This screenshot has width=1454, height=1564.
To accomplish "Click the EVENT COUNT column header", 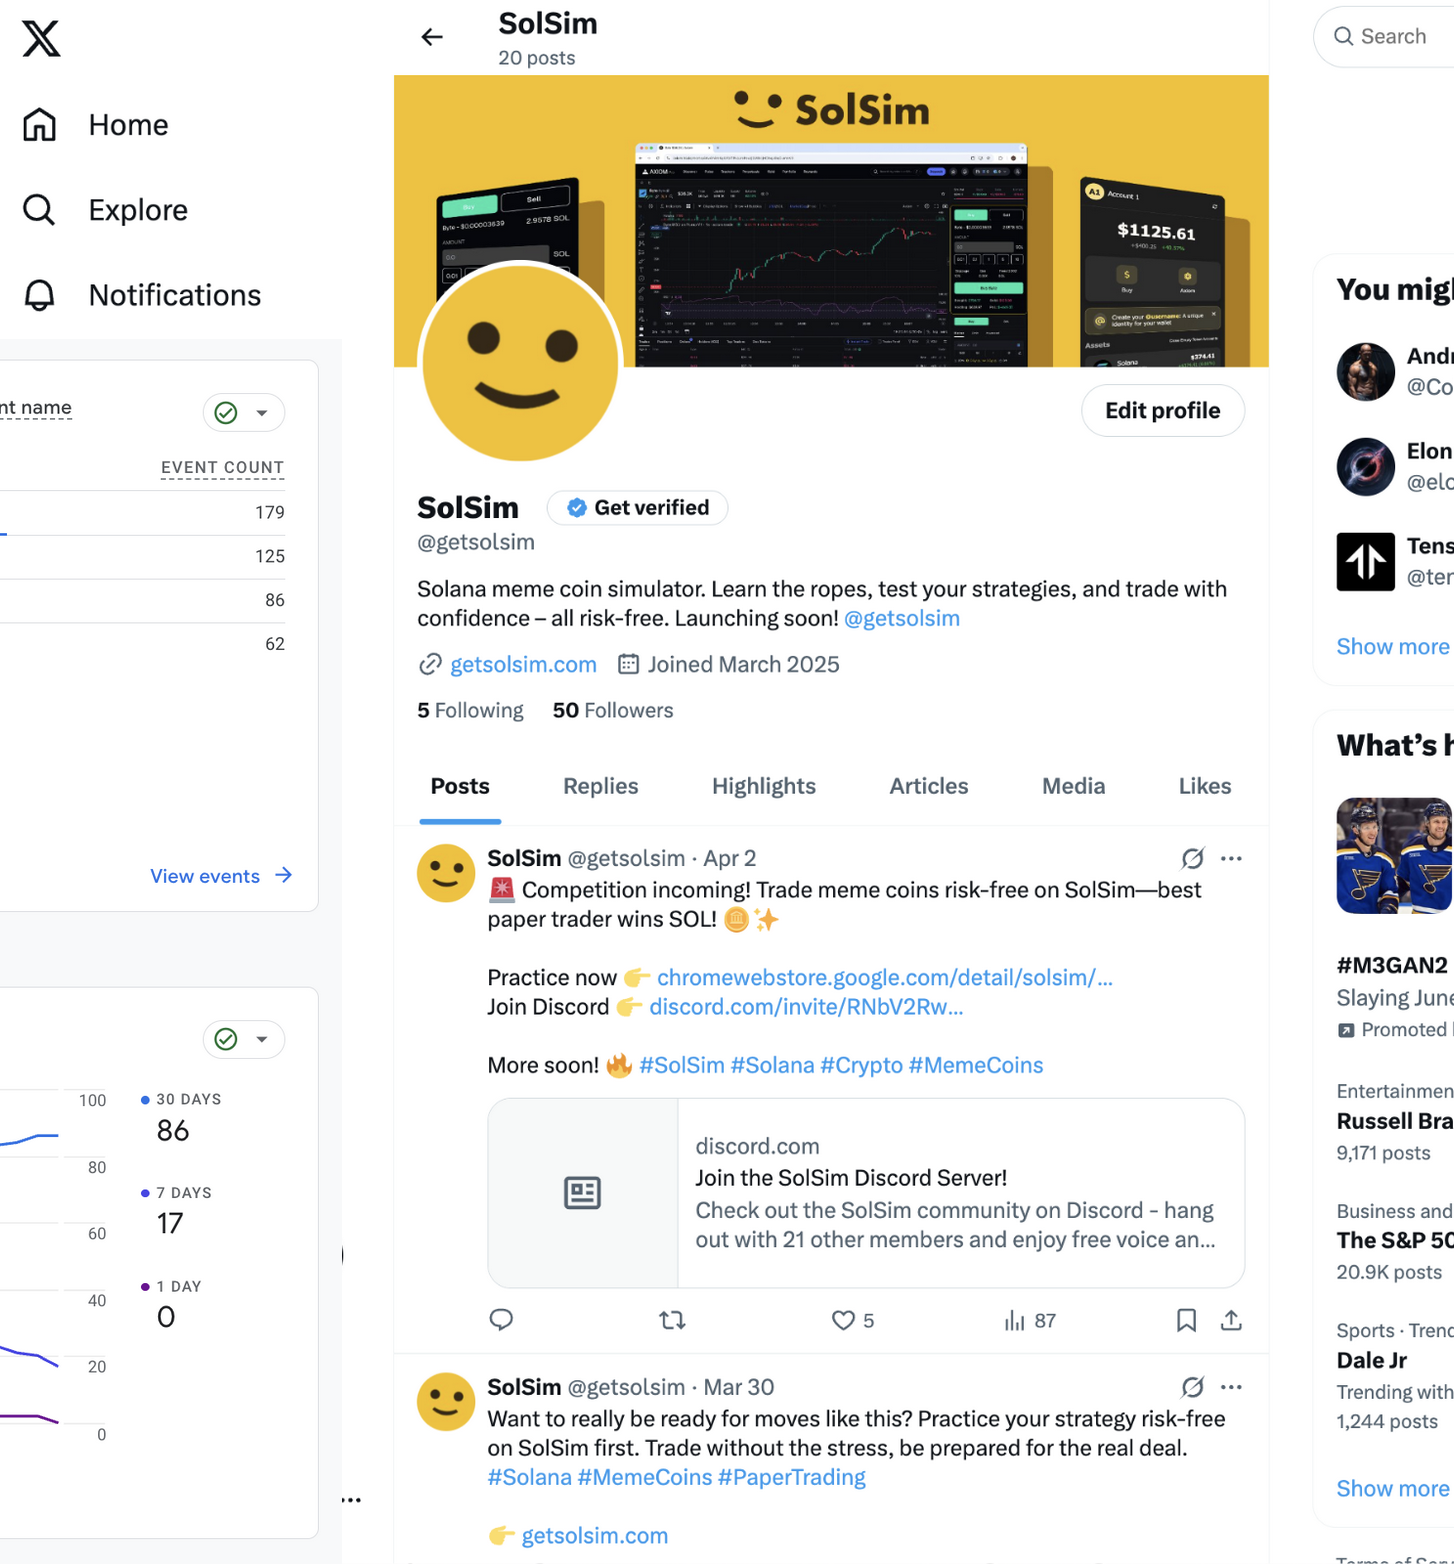I will [222, 468].
